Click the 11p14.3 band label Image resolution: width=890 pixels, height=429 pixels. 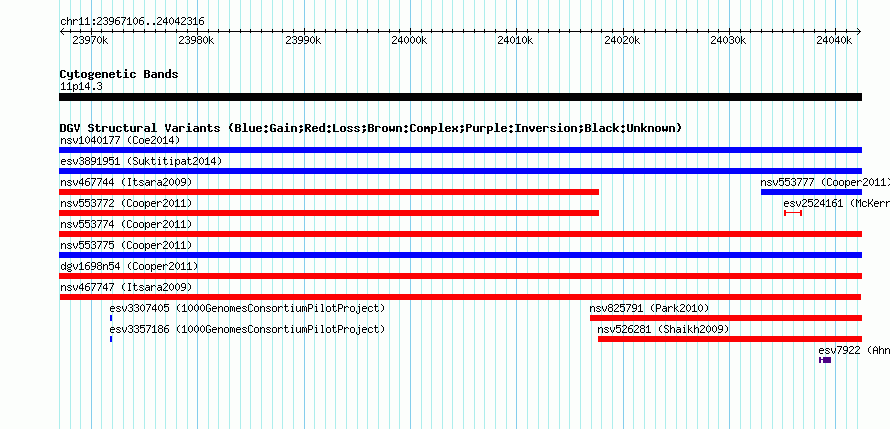click(81, 86)
